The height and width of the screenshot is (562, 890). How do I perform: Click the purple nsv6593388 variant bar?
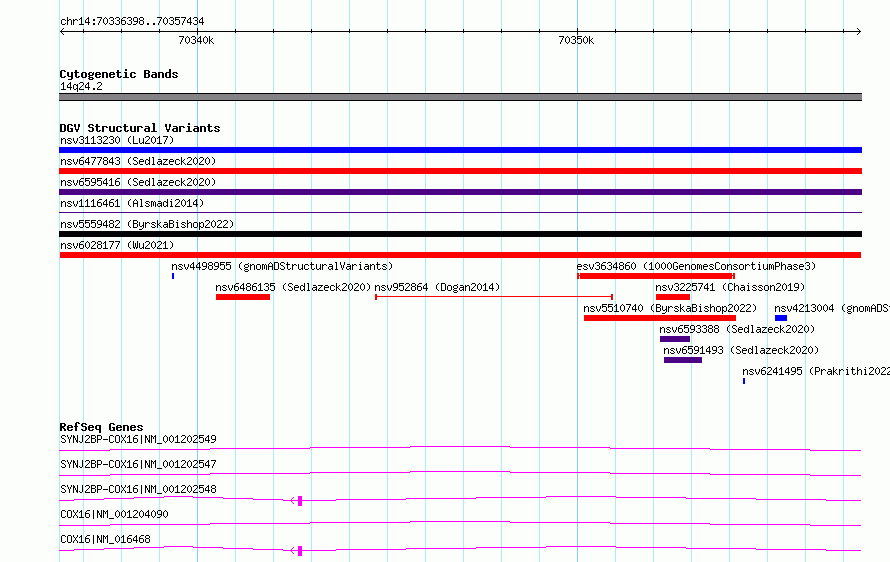coord(675,339)
